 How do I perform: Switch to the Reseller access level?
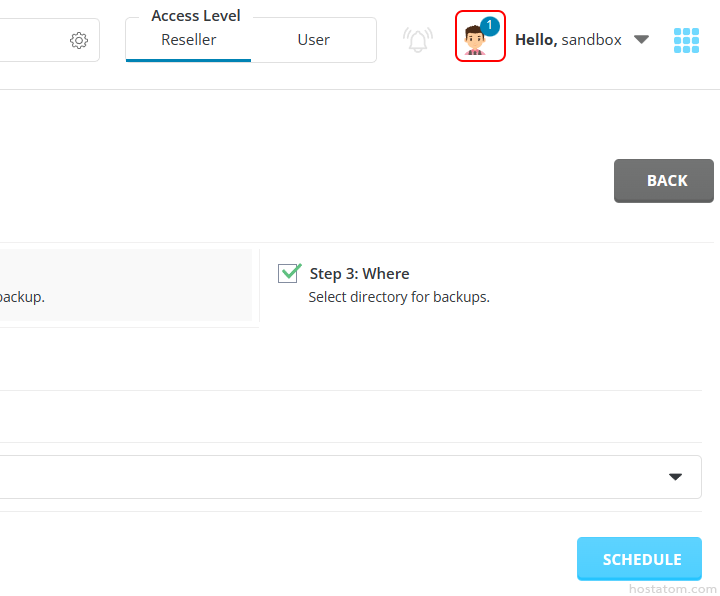point(188,40)
